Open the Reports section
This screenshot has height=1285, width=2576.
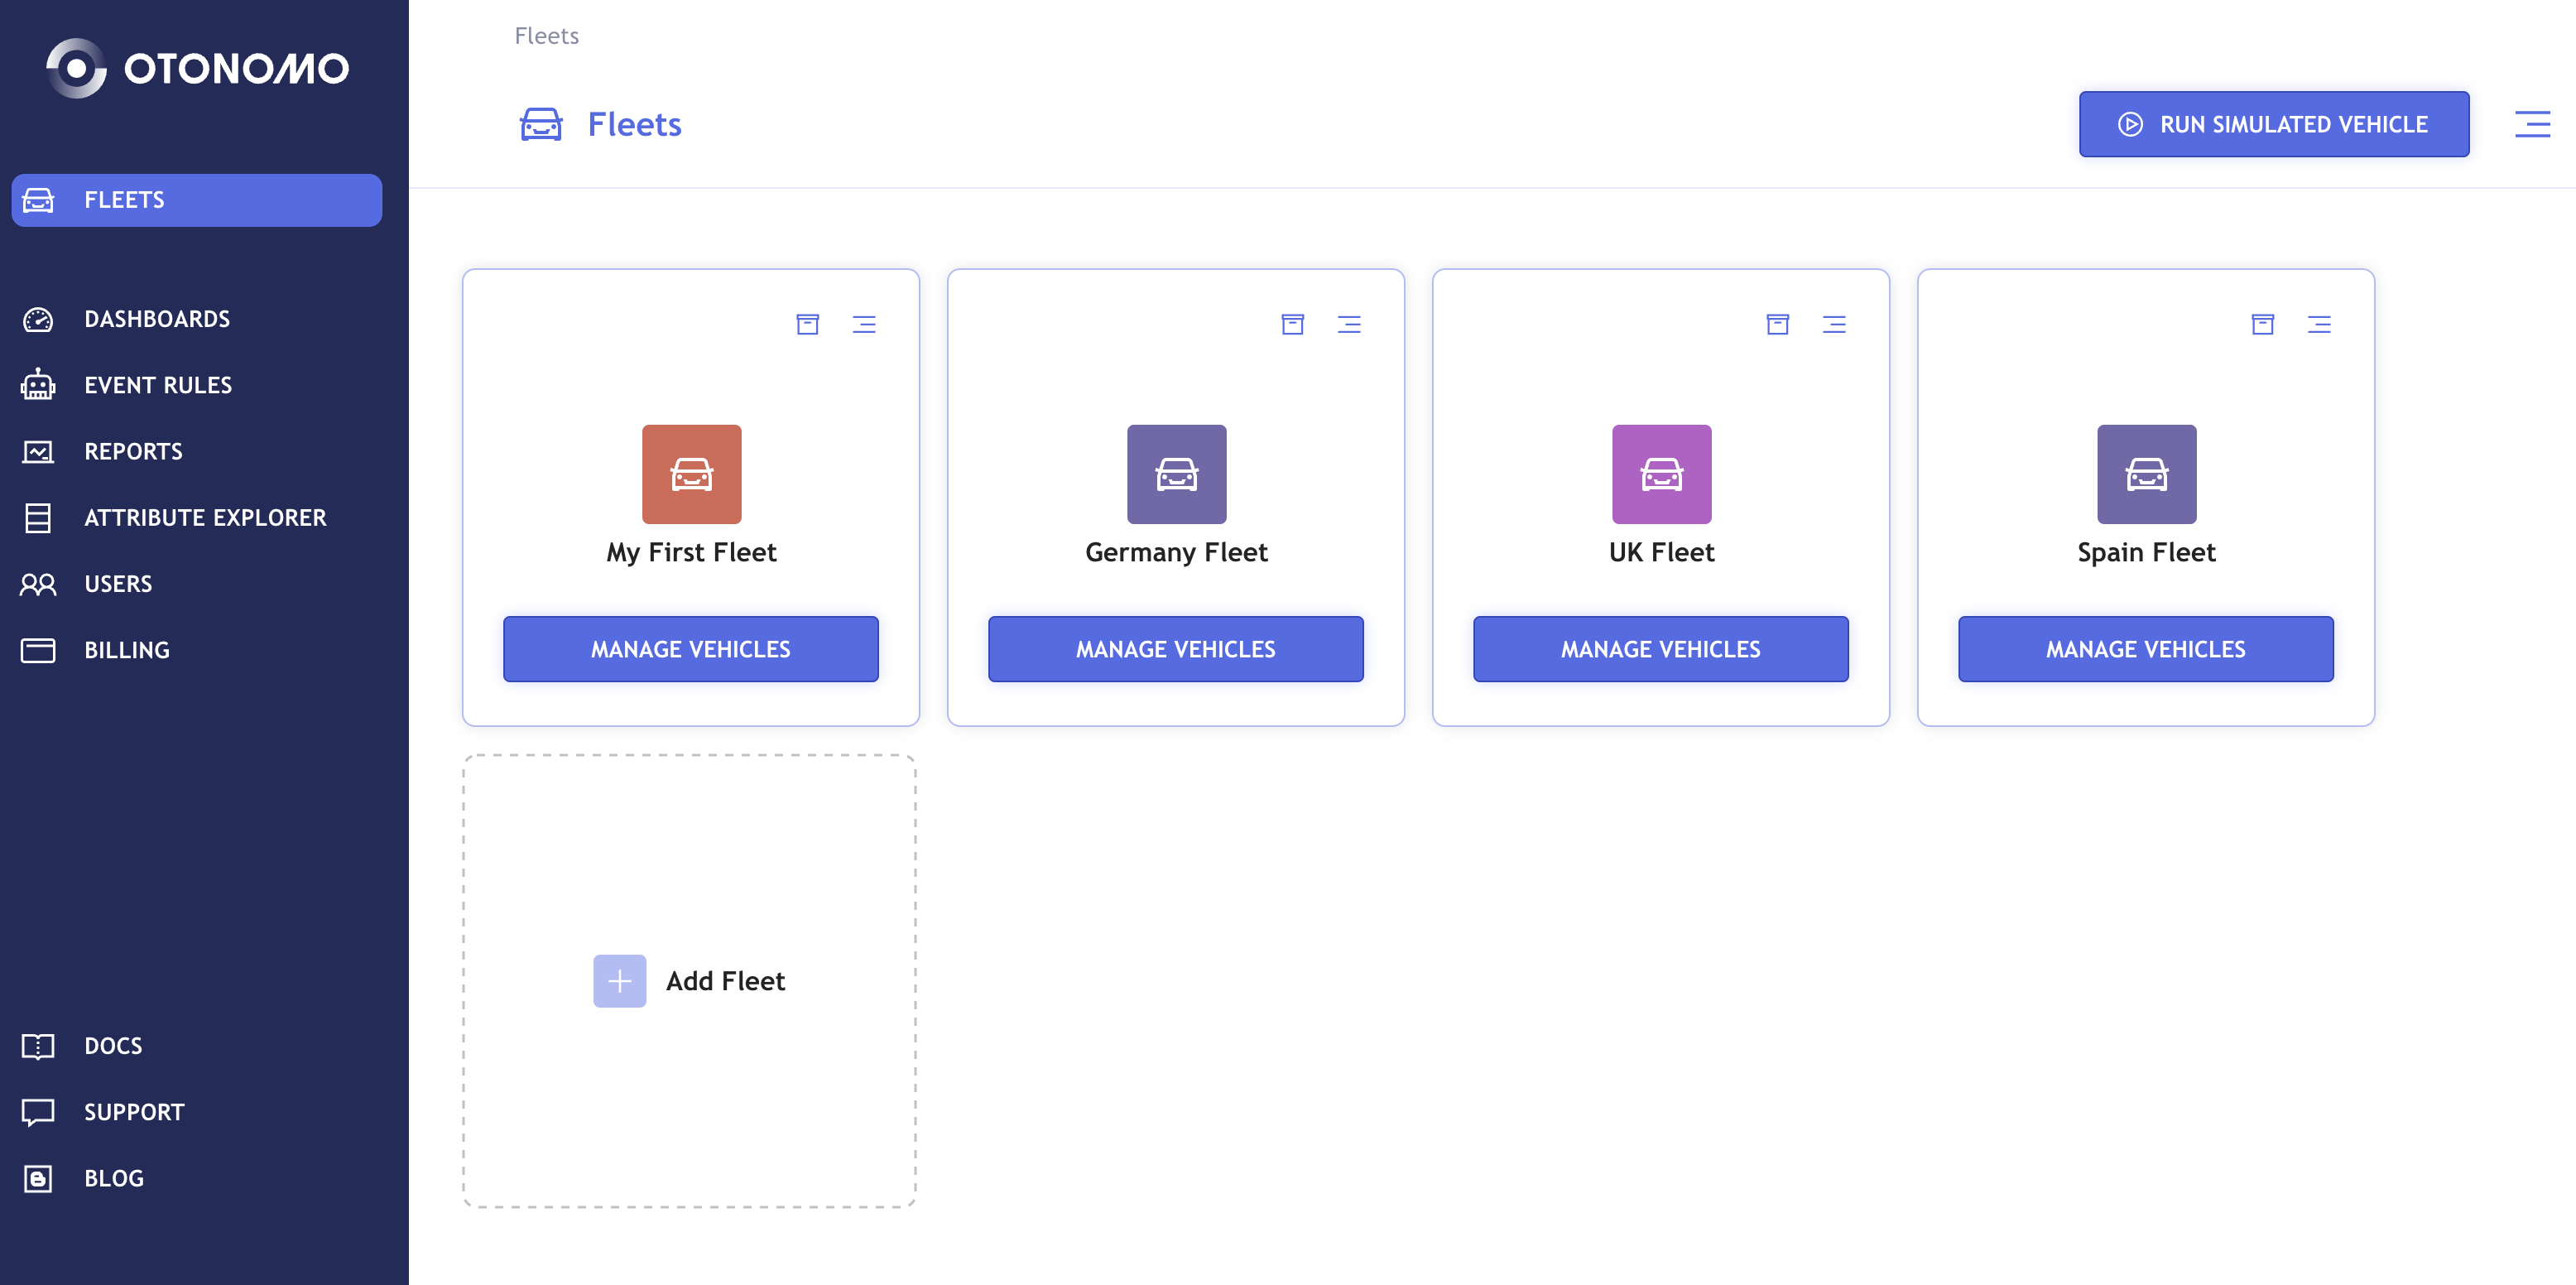[x=133, y=451]
